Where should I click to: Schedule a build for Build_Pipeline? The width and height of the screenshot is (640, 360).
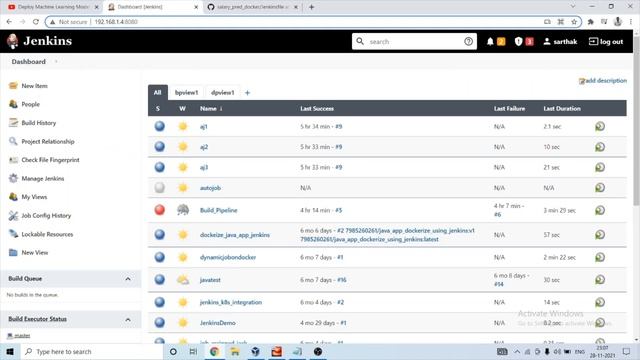[x=600, y=210]
